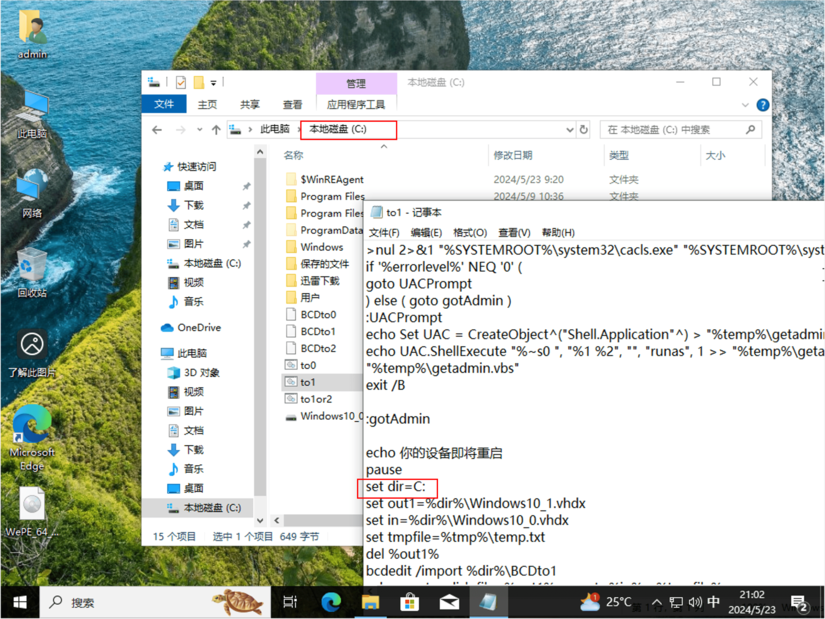This screenshot has height=619, width=825.
Task: Open the 格式(O) menu in Notepad
Action: point(469,233)
